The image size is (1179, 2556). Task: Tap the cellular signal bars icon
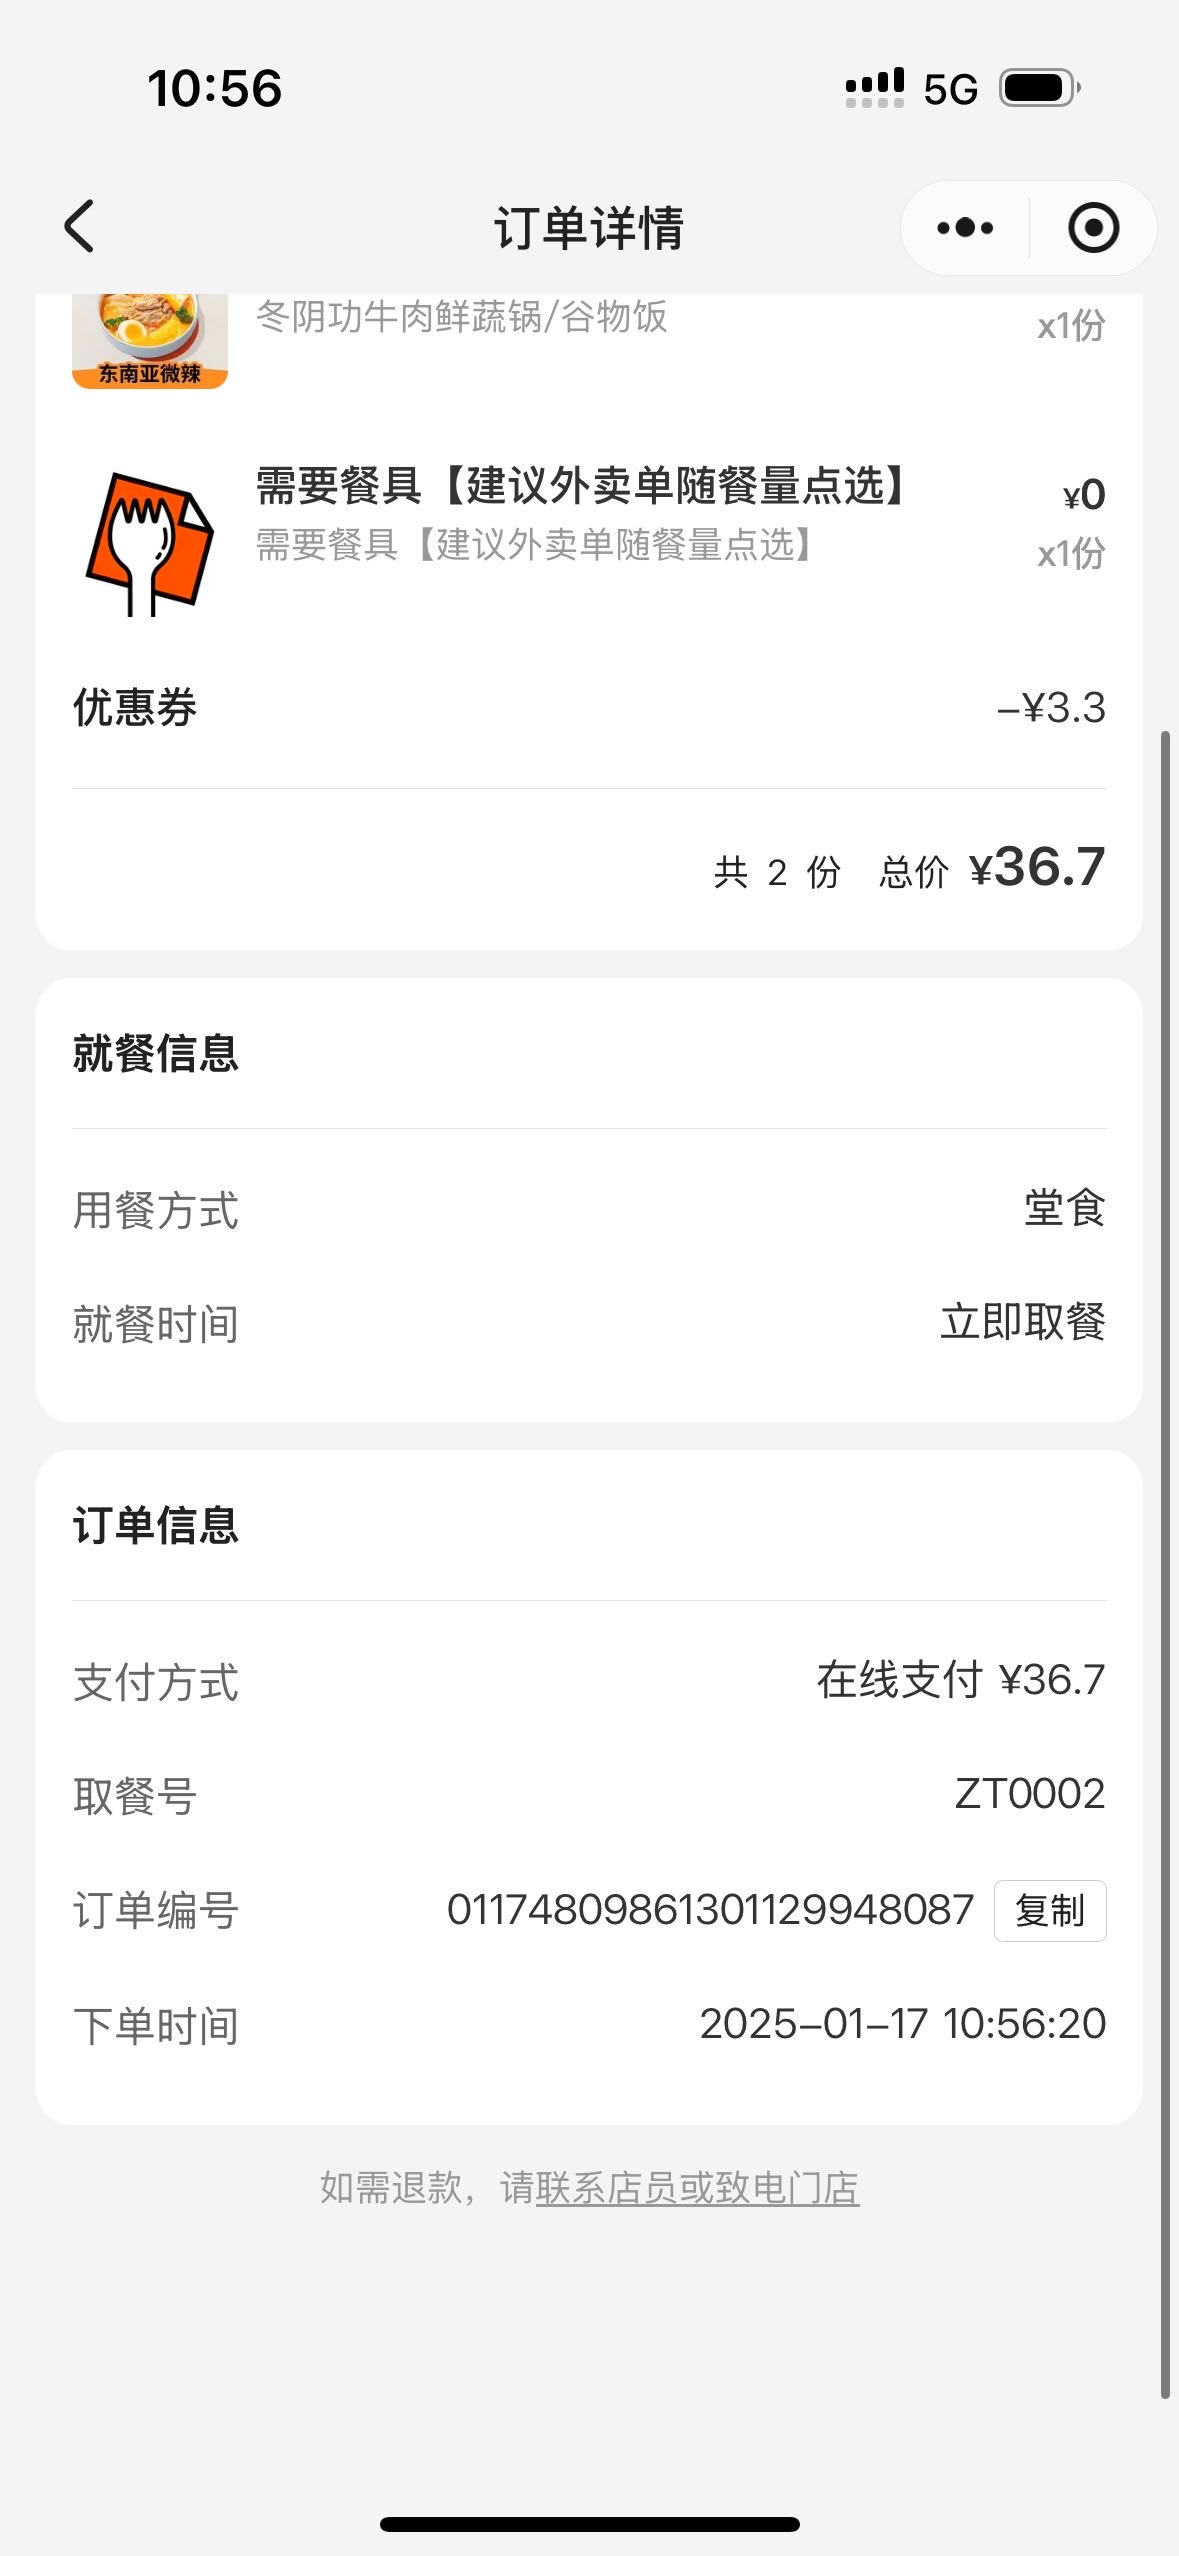875,88
